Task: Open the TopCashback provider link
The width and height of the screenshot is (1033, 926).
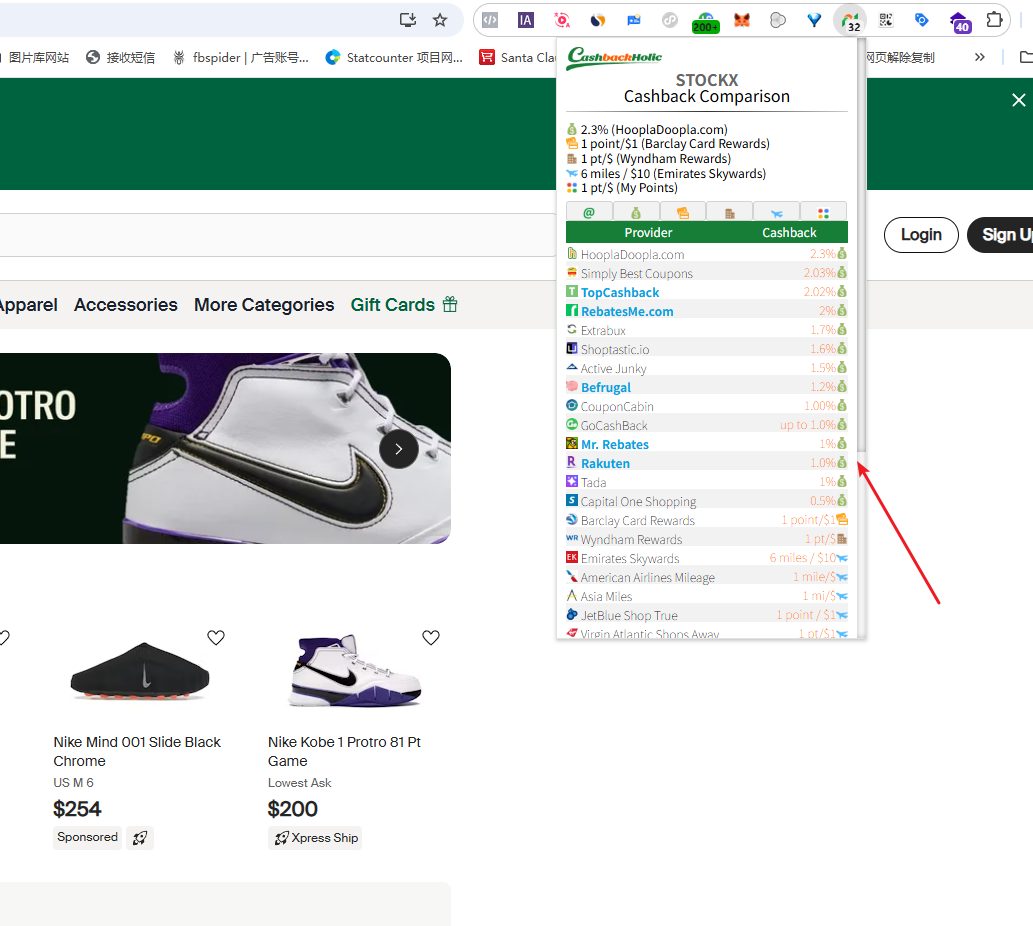Action: (620, 293)
